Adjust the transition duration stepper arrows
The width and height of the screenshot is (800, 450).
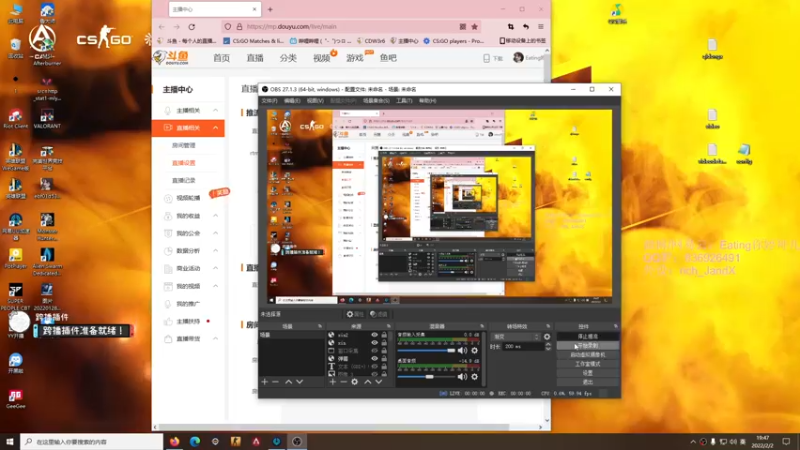coord(548,346)
